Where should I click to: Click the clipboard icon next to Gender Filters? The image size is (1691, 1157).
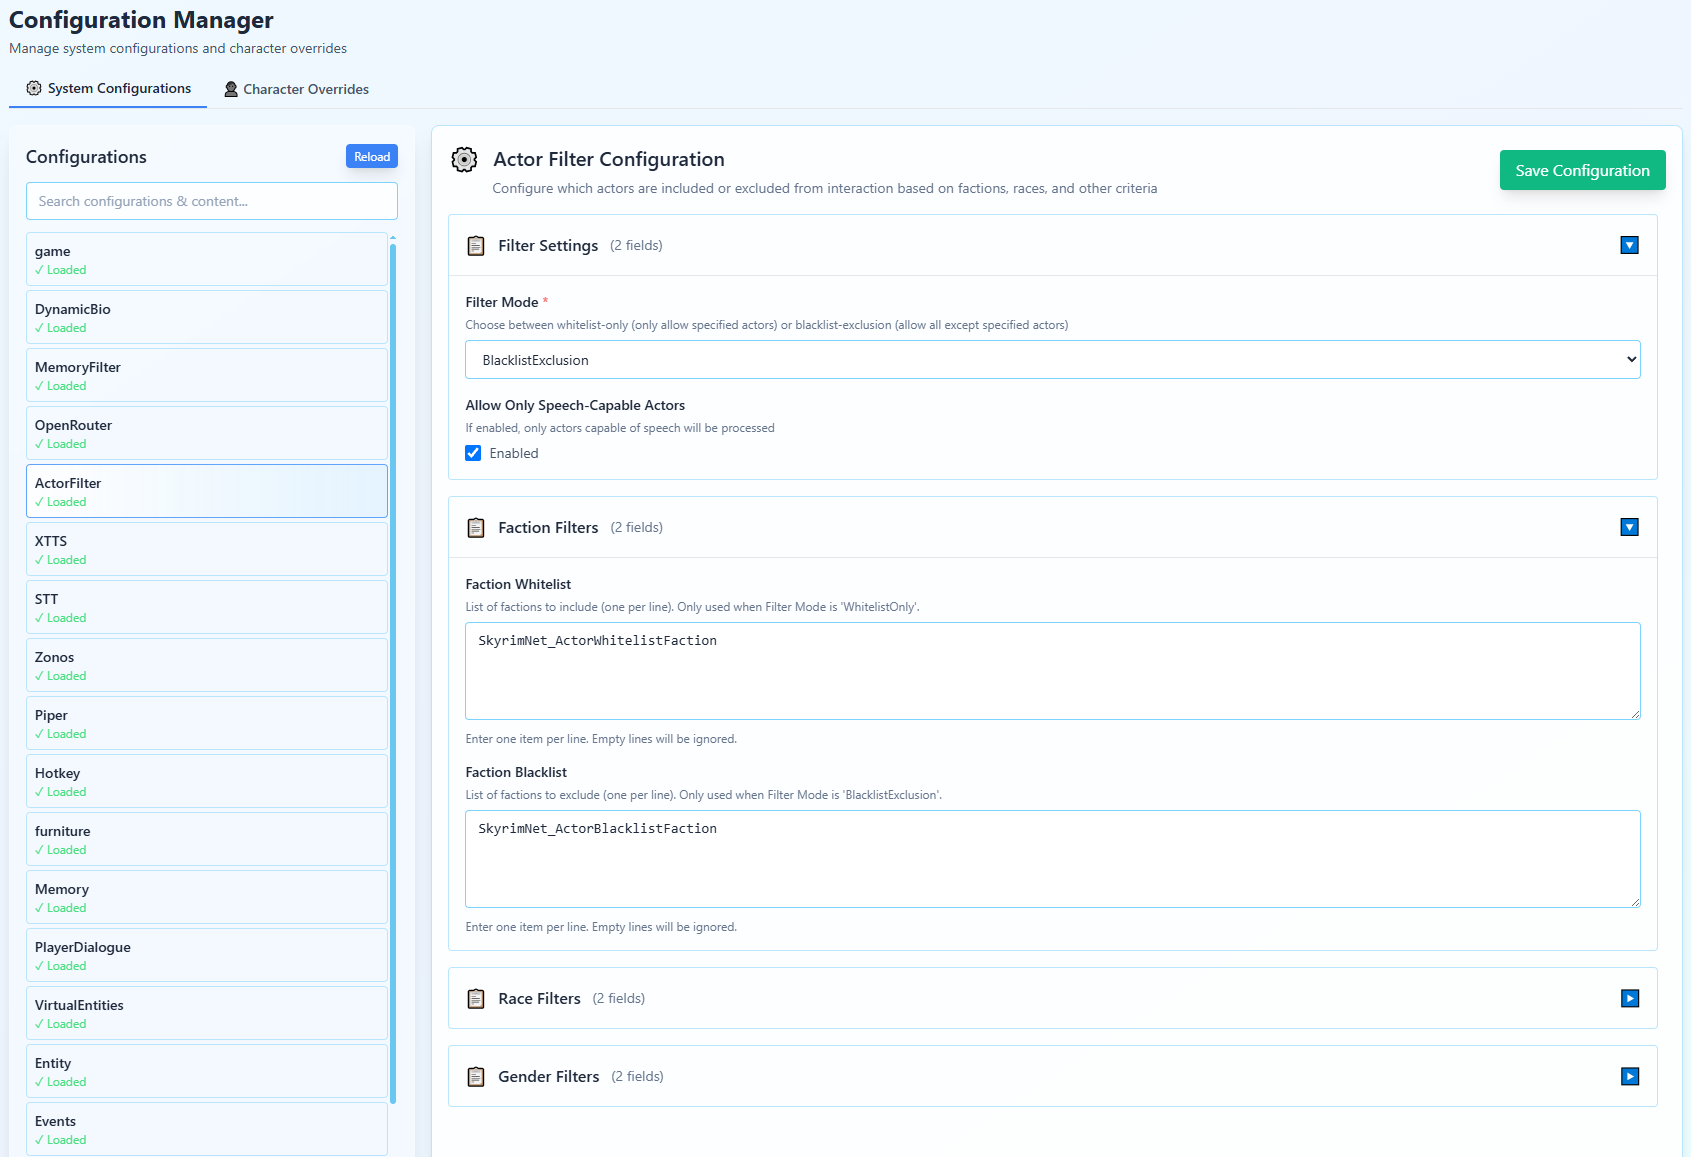pos(476,1077)
